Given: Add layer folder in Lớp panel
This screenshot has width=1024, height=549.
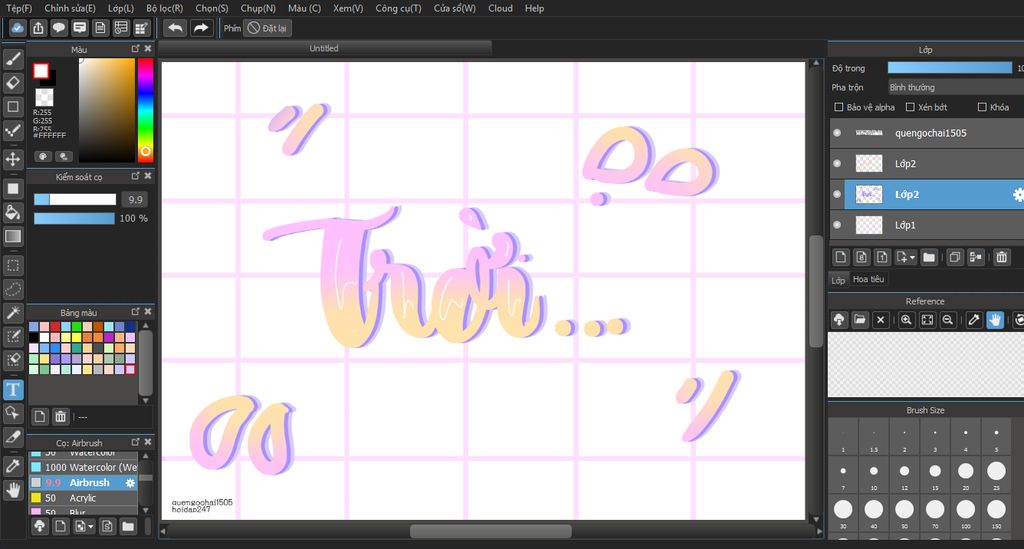Looking at the screenshot, I should click(x=929, y=257).
